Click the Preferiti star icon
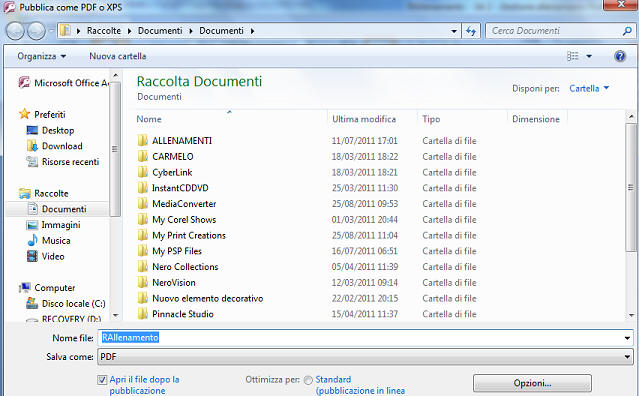This screenshot has width=639, height=396. [24, 114]
